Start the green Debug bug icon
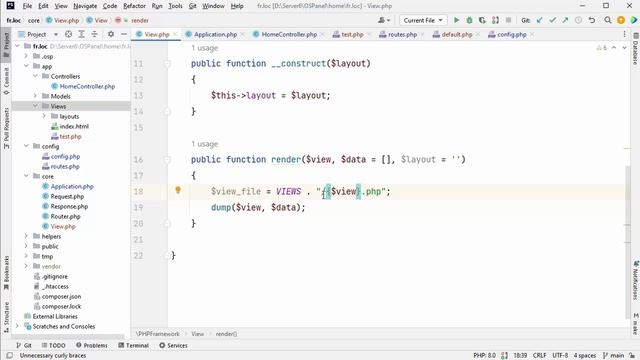 click(x=469, y=20)
